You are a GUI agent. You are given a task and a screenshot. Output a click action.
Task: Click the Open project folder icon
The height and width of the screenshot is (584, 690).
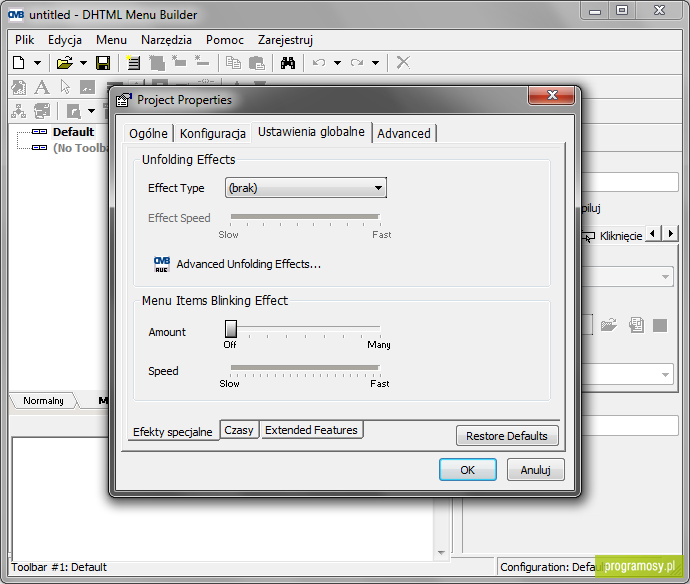tap(64, 63)
